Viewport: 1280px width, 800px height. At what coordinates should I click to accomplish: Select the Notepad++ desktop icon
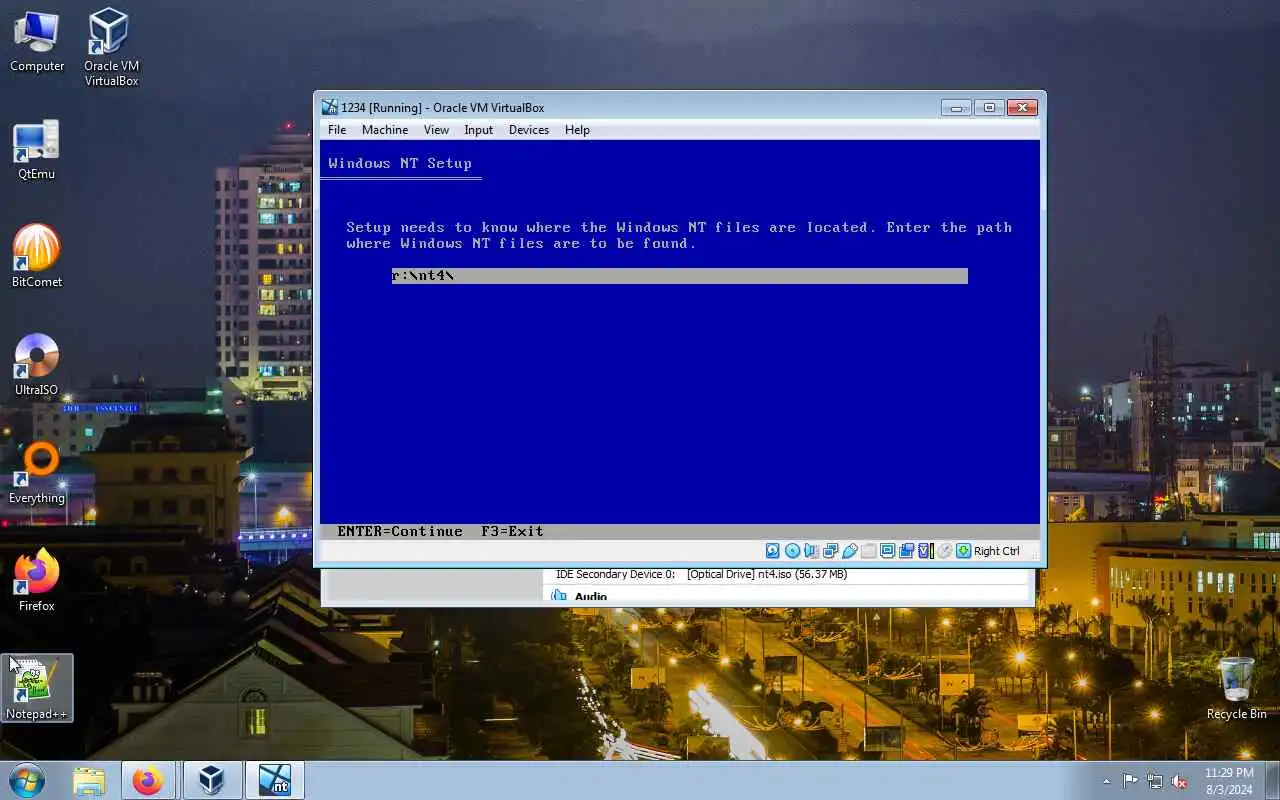[37, 688]
